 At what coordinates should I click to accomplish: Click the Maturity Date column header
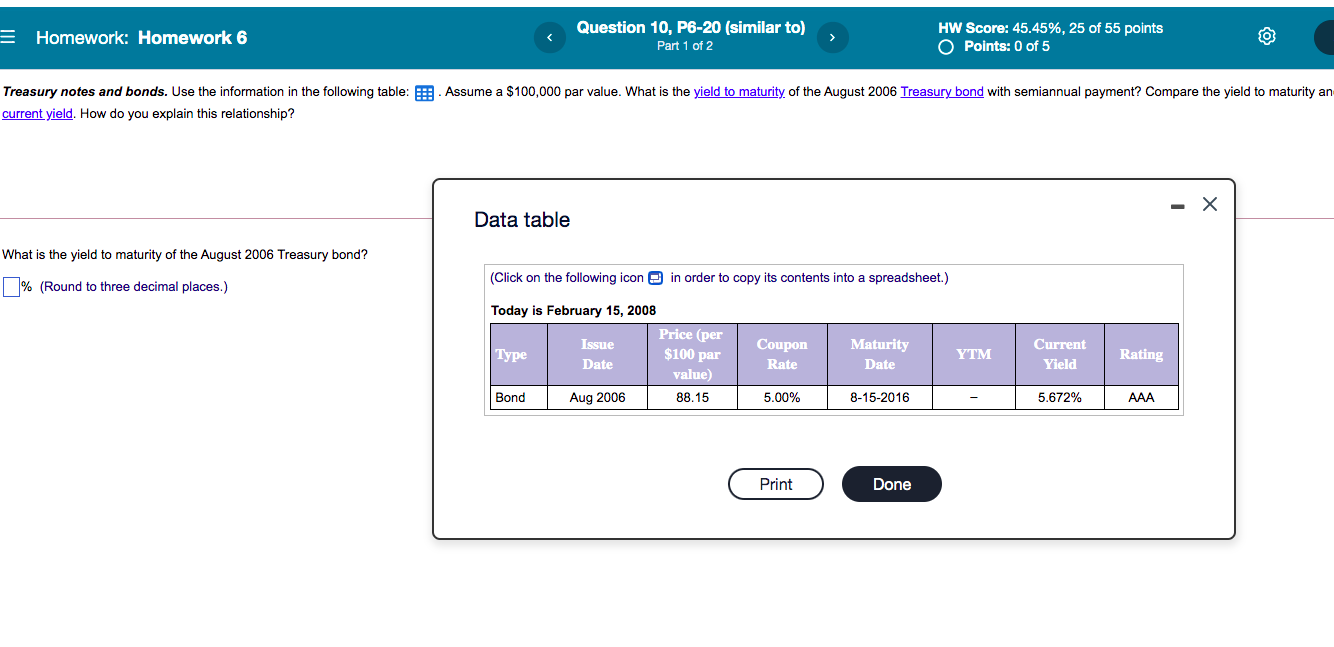tap(880, 354)
